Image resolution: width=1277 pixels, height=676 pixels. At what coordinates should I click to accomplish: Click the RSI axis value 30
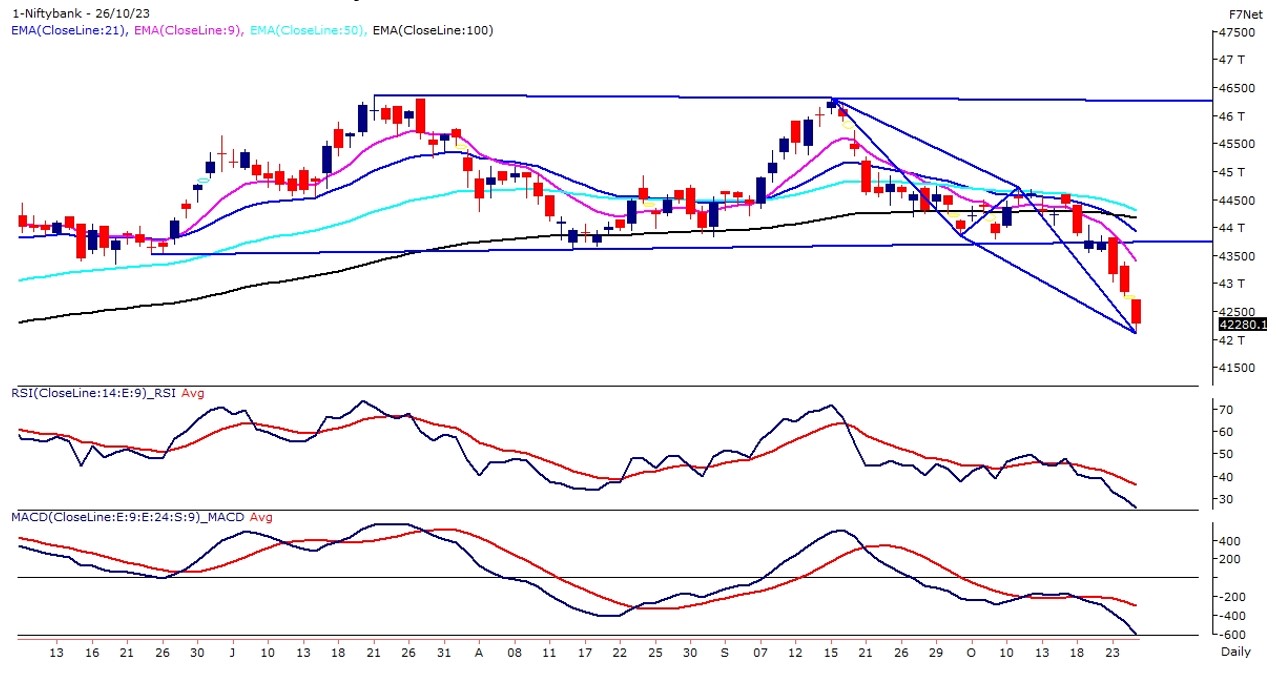(x=1226, y=498)
